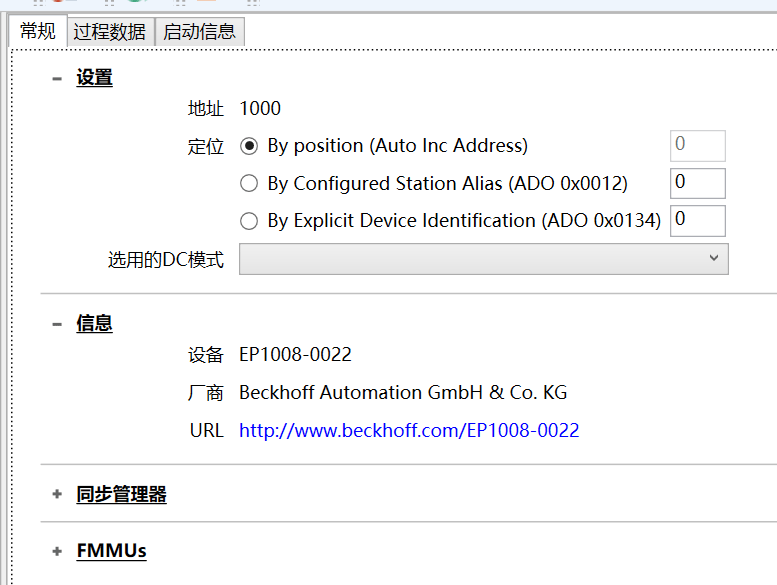This screenshot has width=777, height=585.
Task: Switch to the 常规 tab
Action: pyautogui.click(x=38, y=31)
